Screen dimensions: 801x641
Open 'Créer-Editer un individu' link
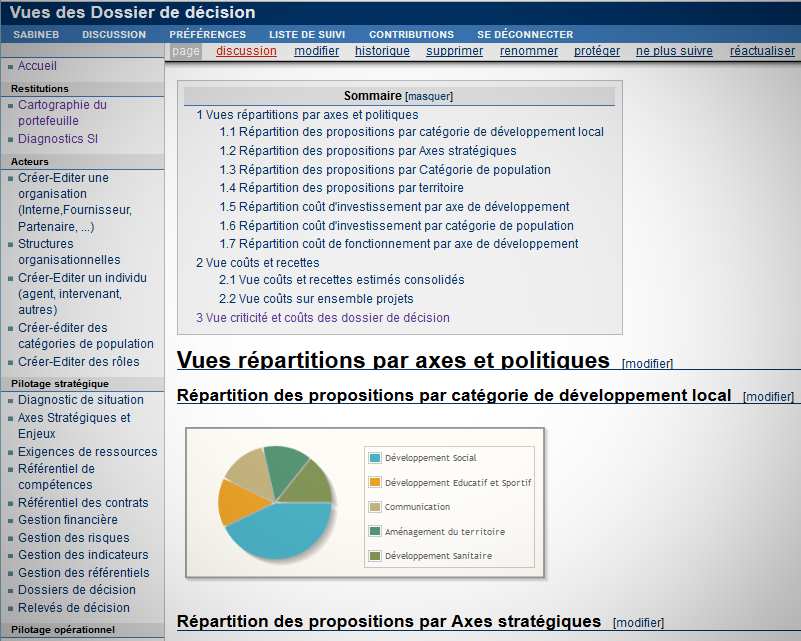tap(82, 294)
